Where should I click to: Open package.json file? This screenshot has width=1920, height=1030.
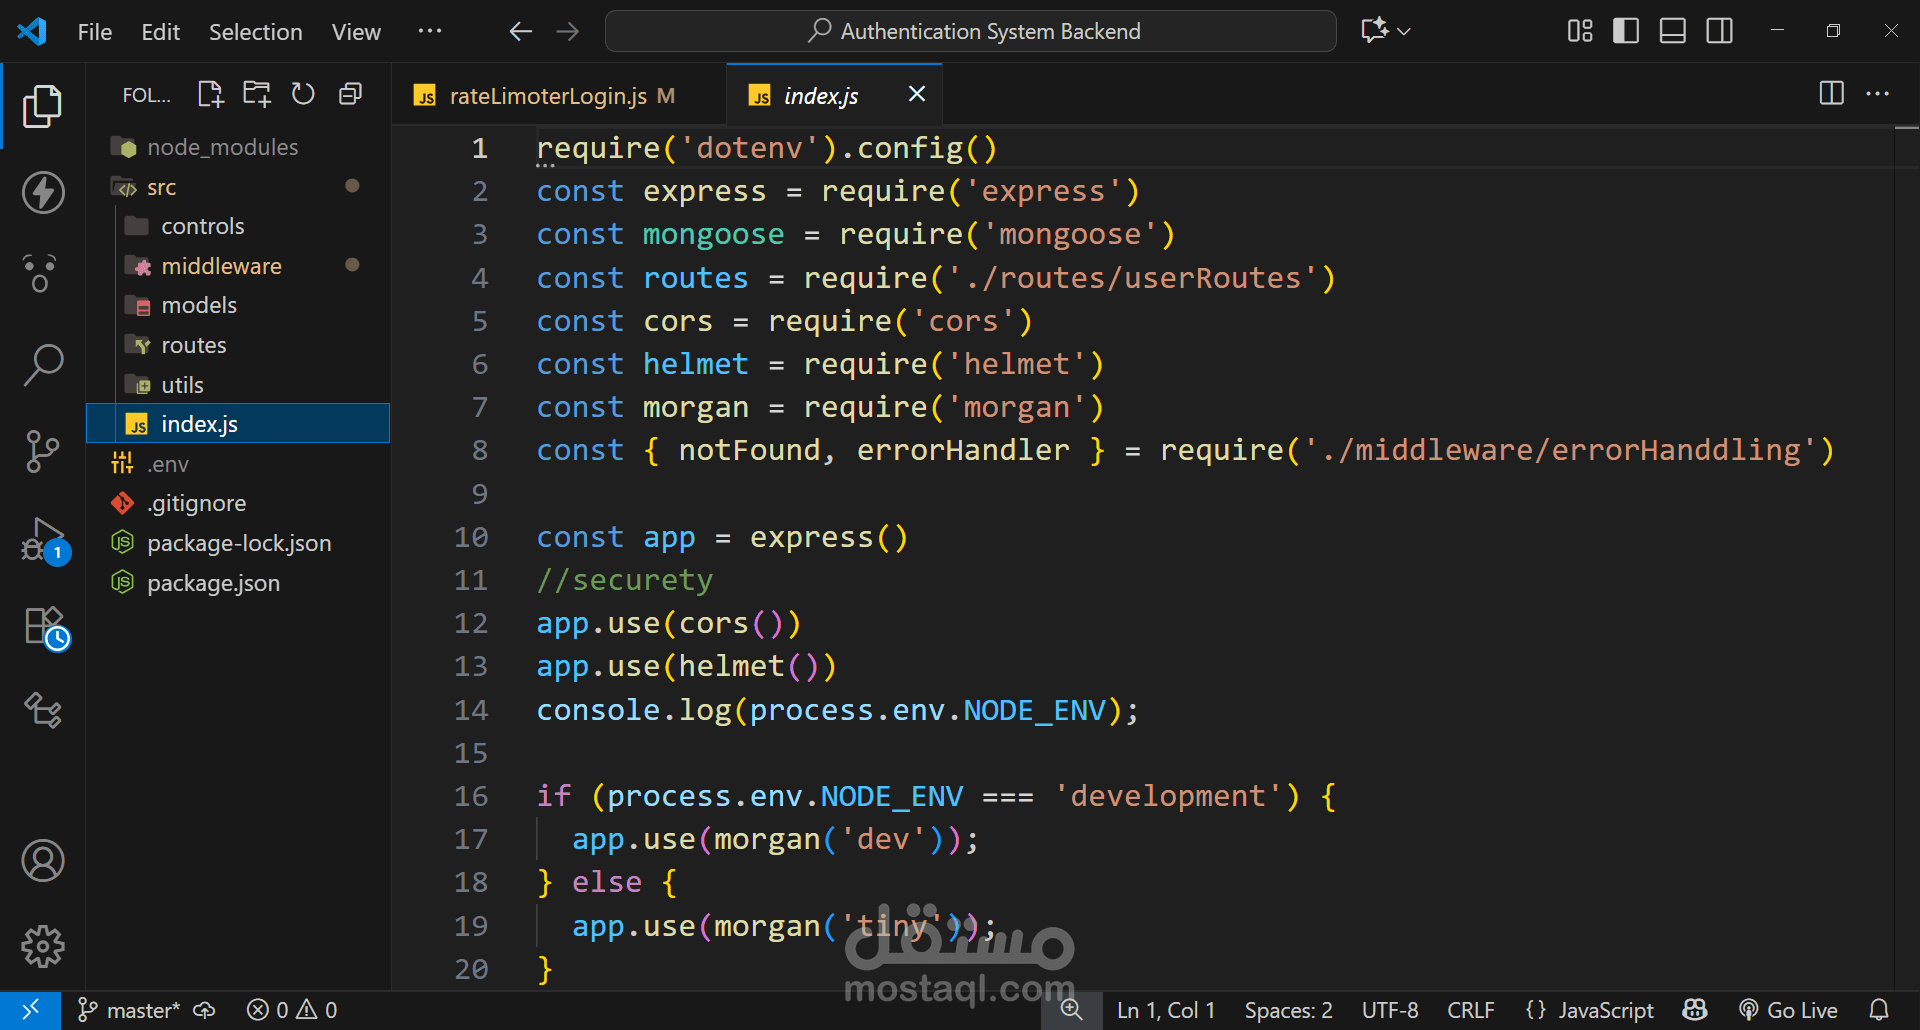[238, 583]
